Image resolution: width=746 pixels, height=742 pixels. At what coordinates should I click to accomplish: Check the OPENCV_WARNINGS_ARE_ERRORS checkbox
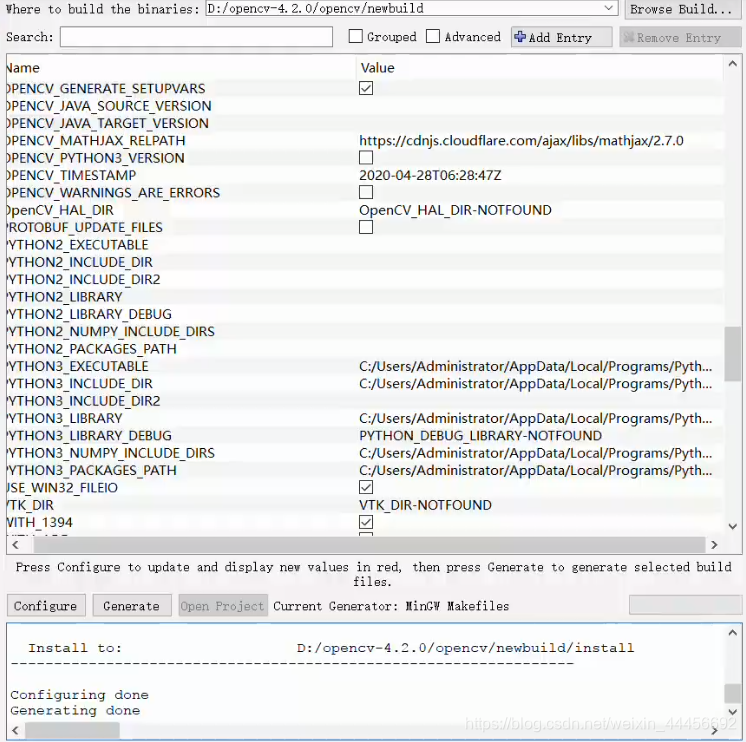click(x=366, y=193)
